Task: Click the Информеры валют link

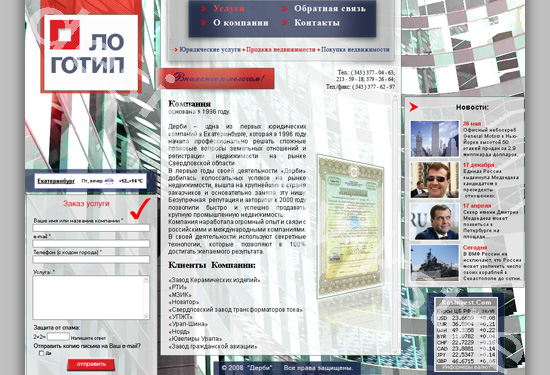Action: 466,367
